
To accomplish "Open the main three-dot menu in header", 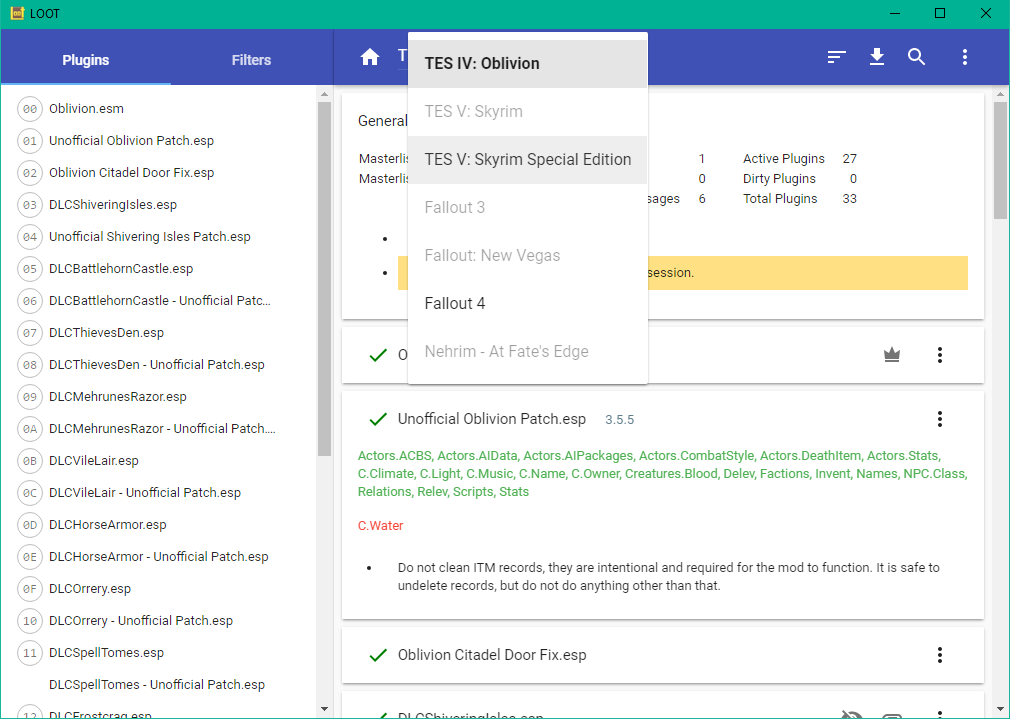I will coord(964,57).
